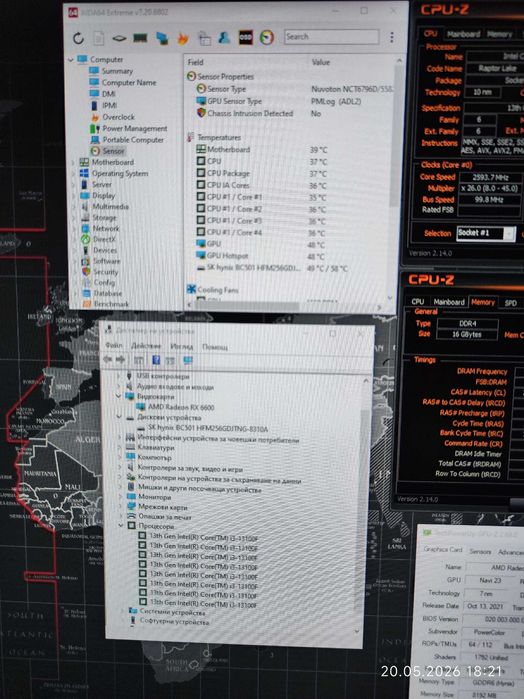Open the Действие menu in Device Manager

click(146, 346)
